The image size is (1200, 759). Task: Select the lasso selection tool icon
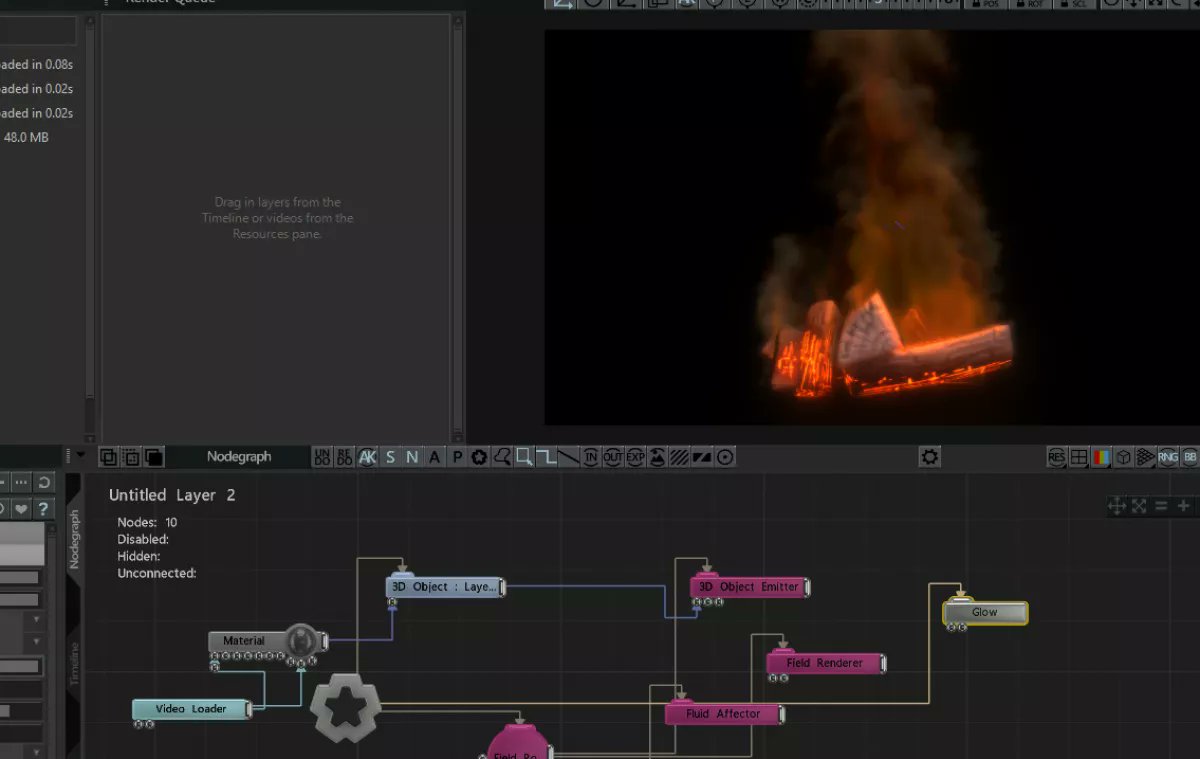click(x=502, y=457)
